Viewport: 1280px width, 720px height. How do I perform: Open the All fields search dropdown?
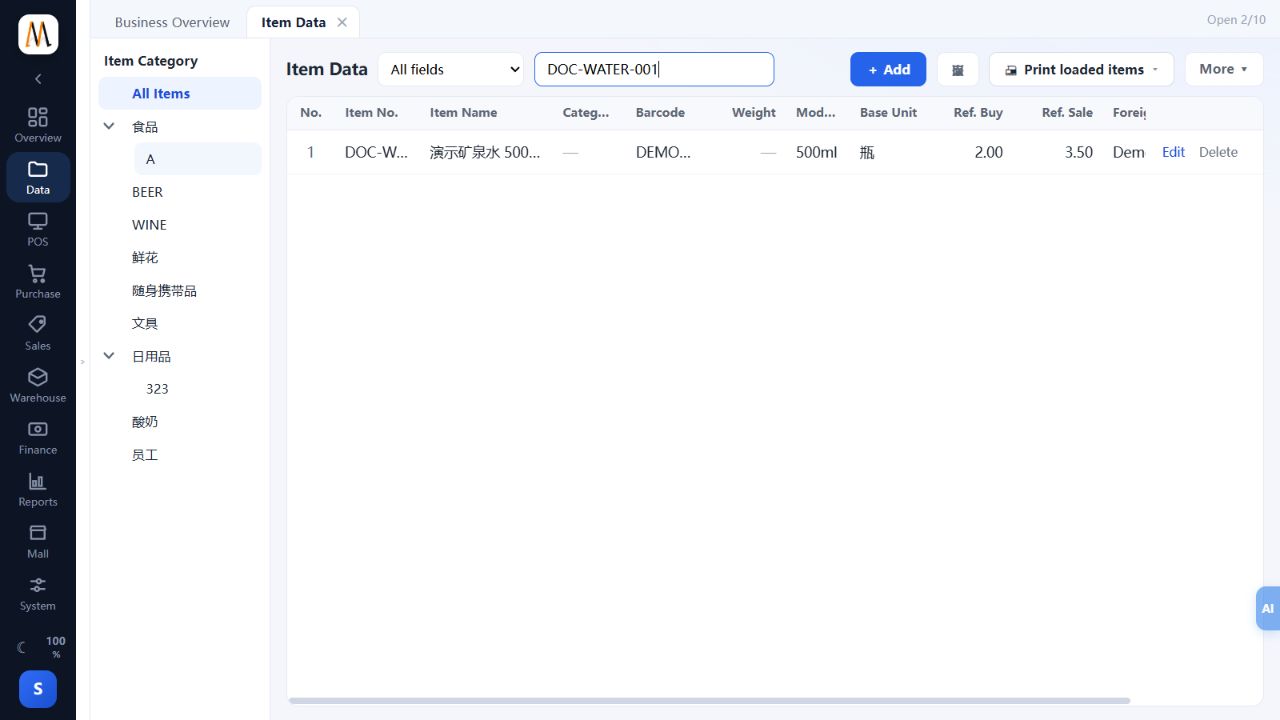pyautogui.click(x=451, y=69)
